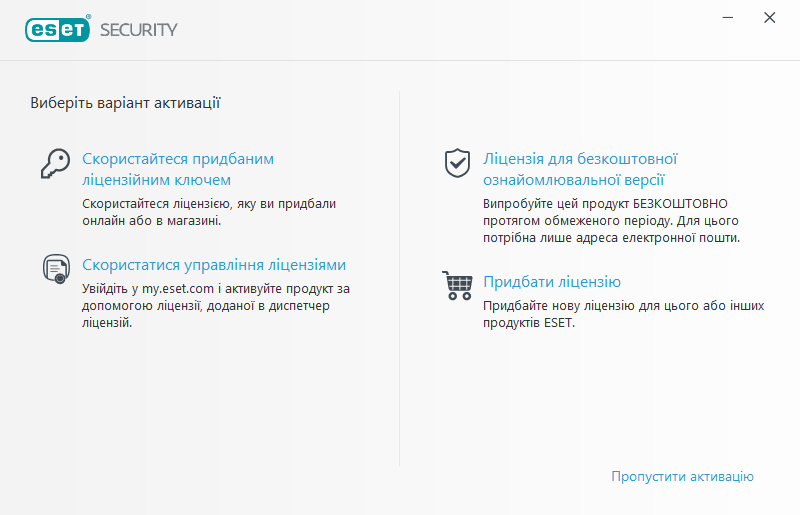Click description about license bought online or in store
Image resolution: width=800 pixels, height=515 pixels.
coord(208,211)
